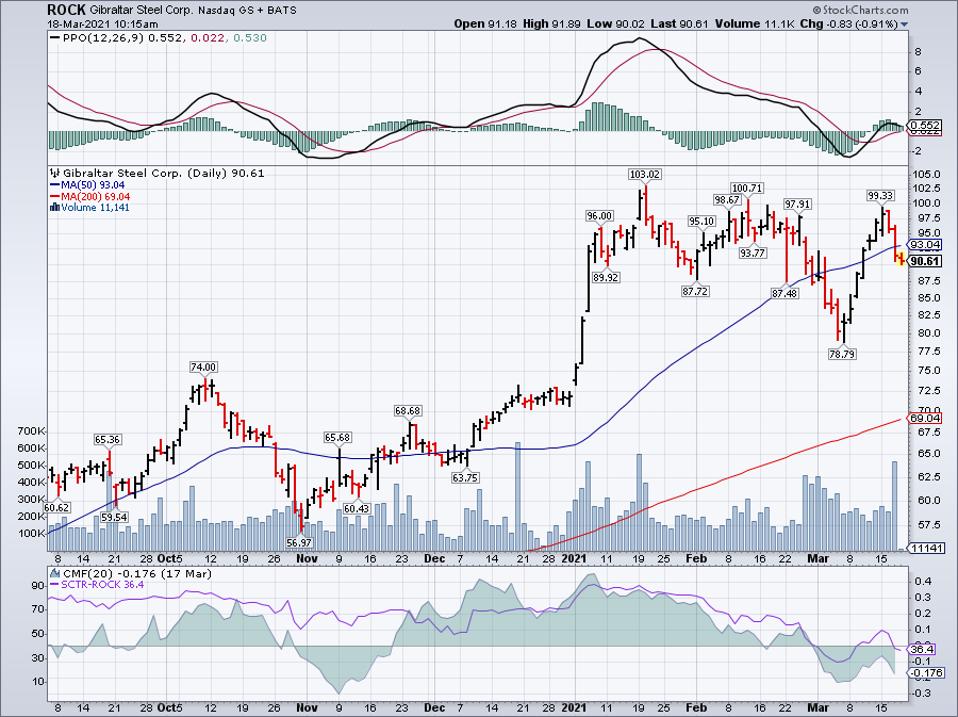Click the 87.48 low price annotation

pos(784,294)
